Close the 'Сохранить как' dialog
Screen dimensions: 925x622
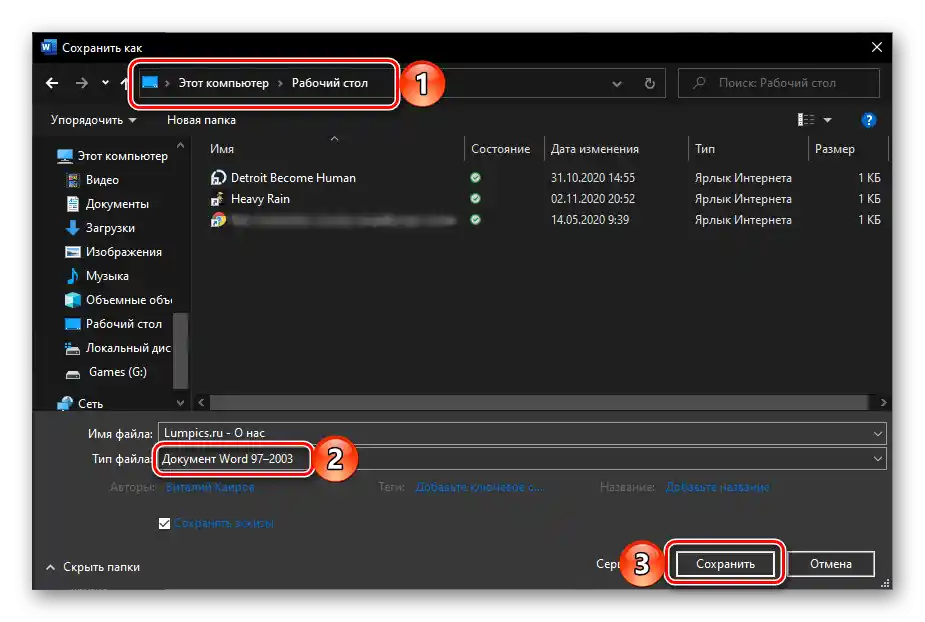click(877, 47)
